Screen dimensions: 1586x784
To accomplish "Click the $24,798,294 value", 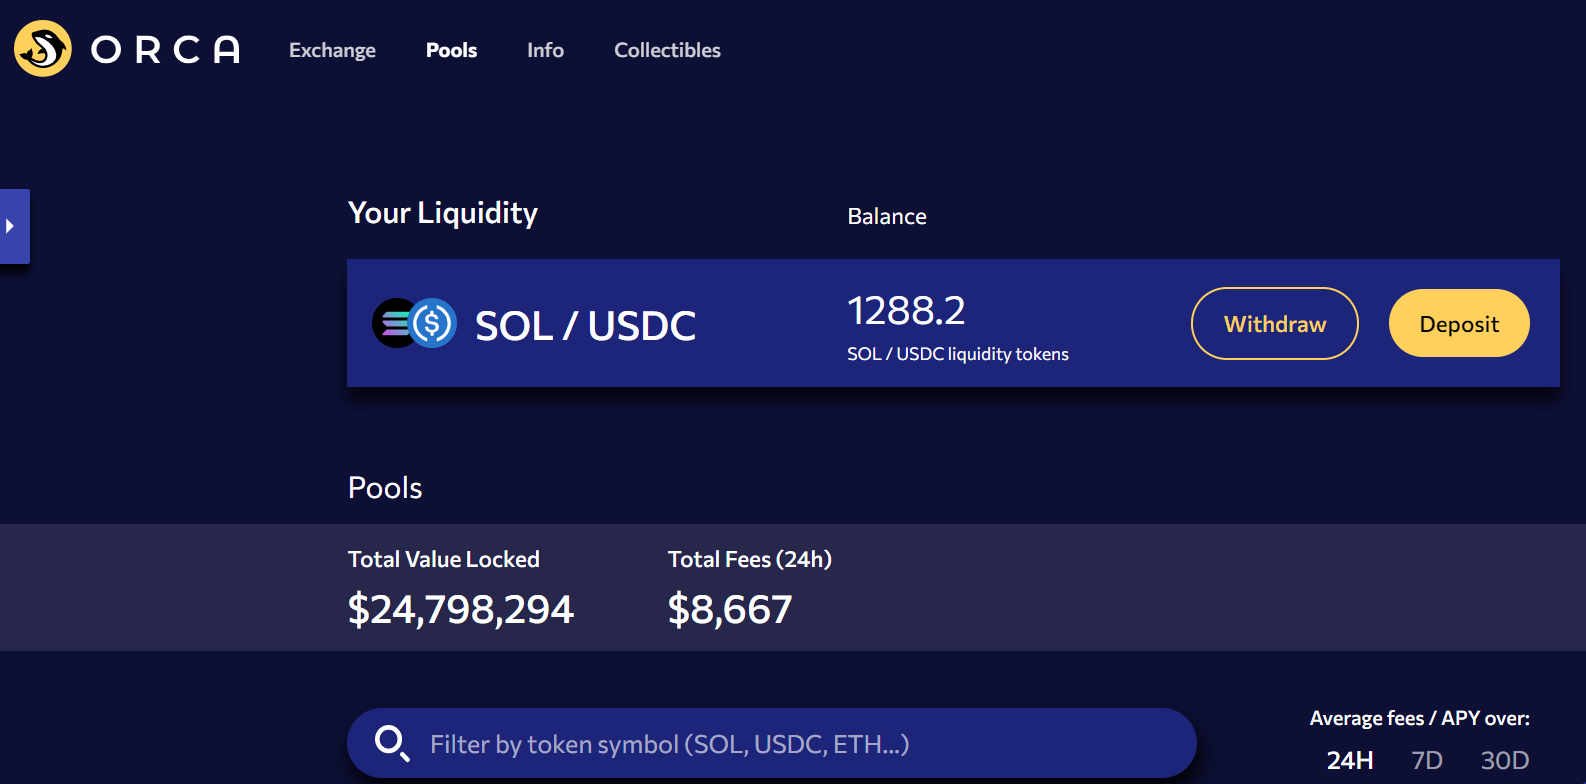I will (x=461, y=609).
